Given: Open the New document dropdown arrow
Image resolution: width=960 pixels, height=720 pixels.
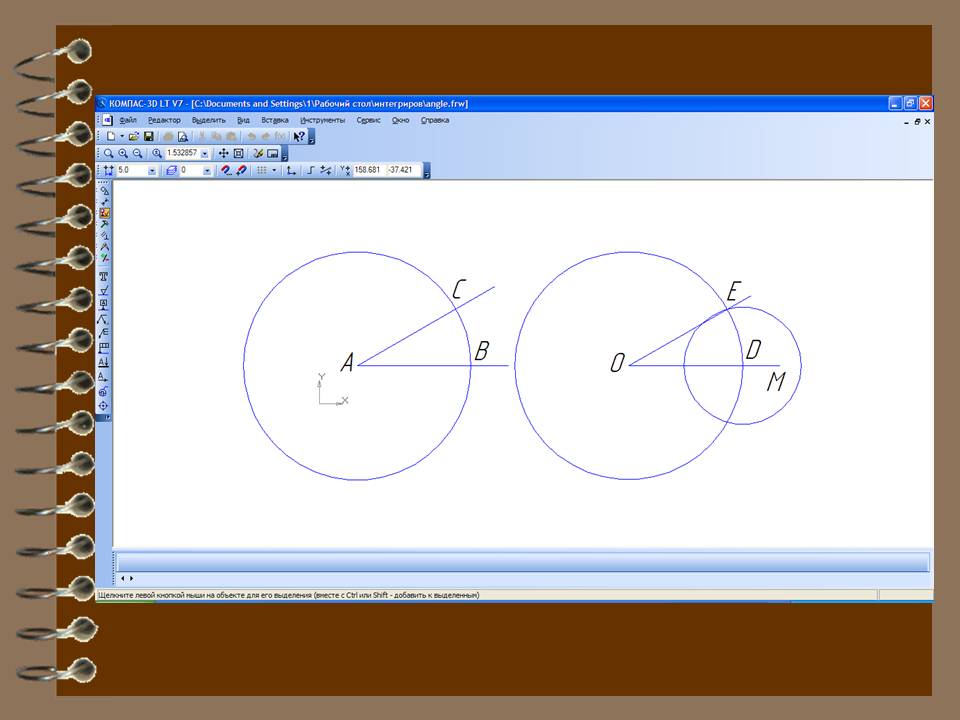Looking at the screenshot, I should click(122, 136).
